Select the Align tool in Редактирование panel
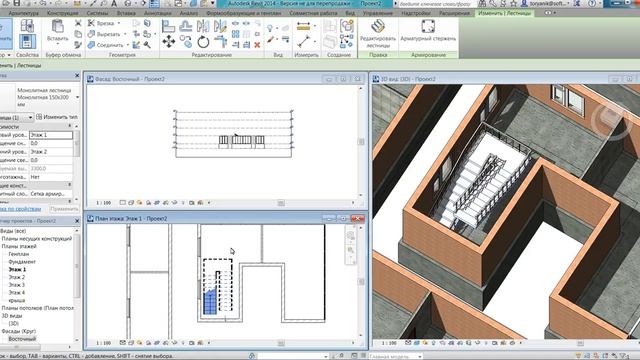The image size is (640, 360). pos(168,27)
